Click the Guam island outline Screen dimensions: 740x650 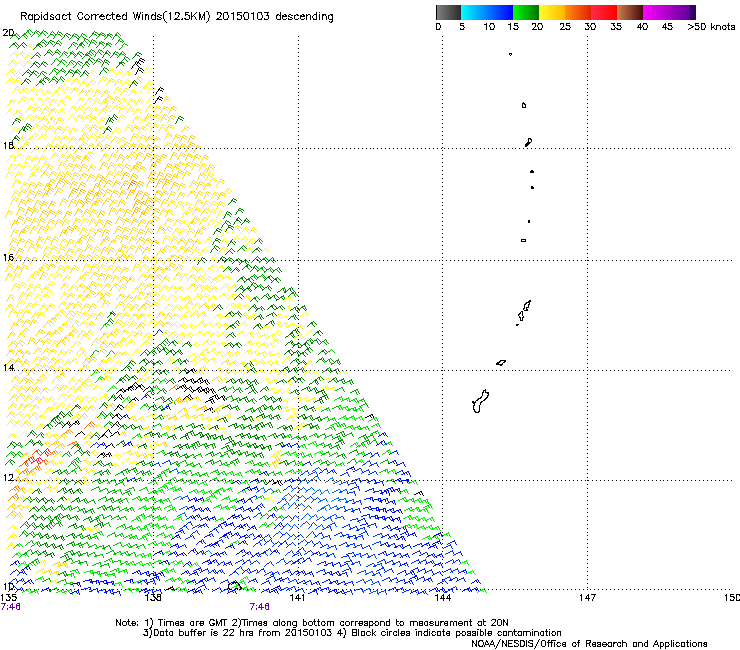tap(480, 401)
